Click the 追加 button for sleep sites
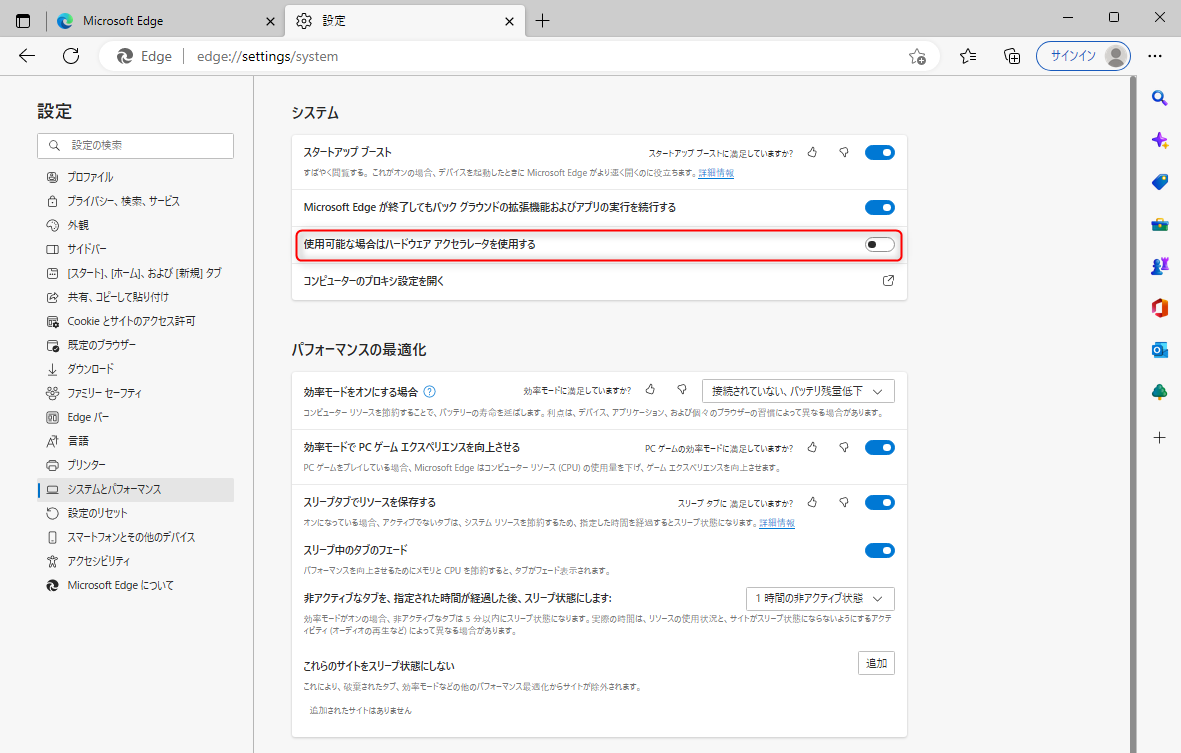 [876, 663]
